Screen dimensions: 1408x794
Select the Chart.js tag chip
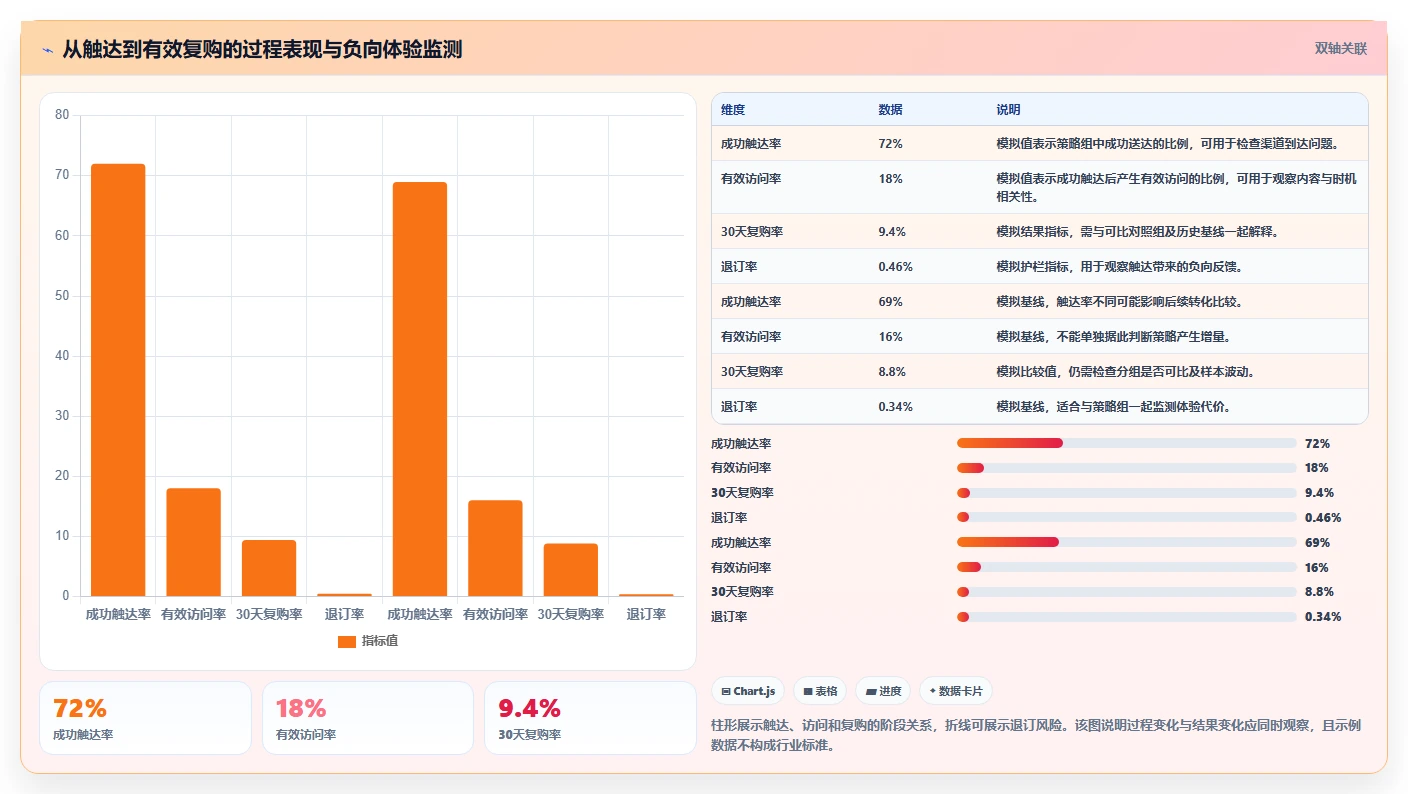point(748,691)
